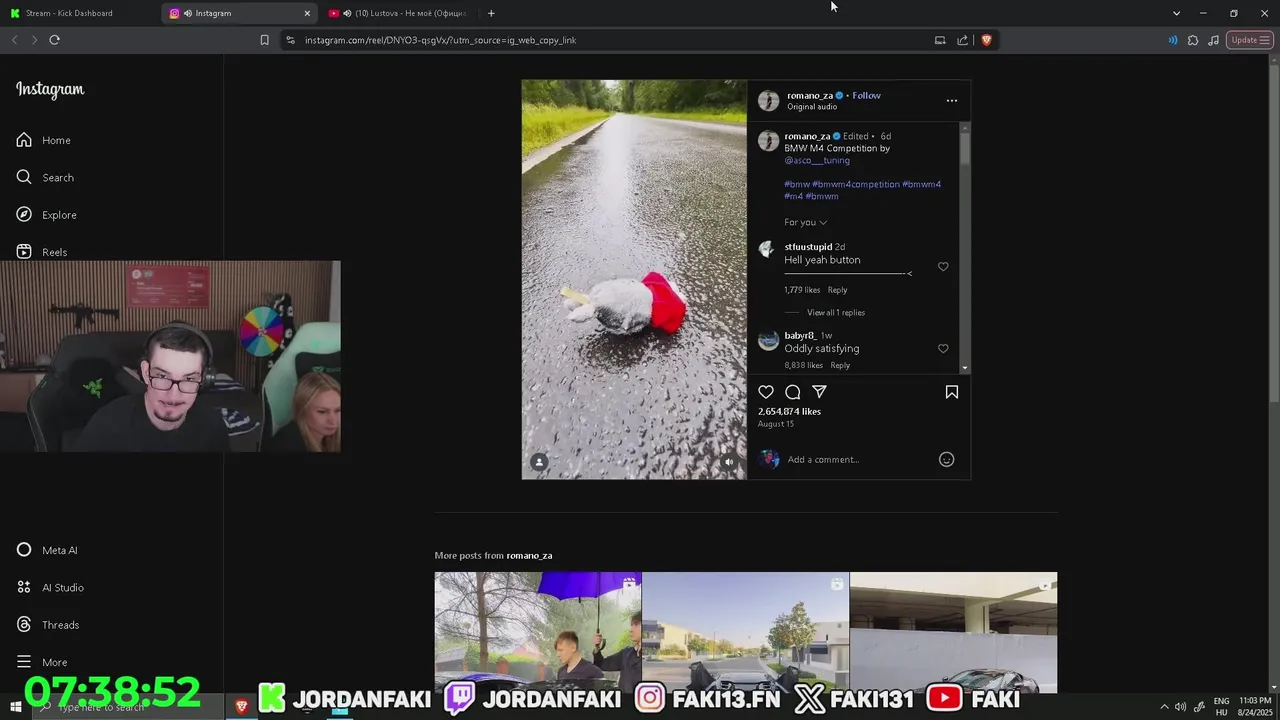
Task: Reply to stfuustupid's comment
Action: coord(837,290)
